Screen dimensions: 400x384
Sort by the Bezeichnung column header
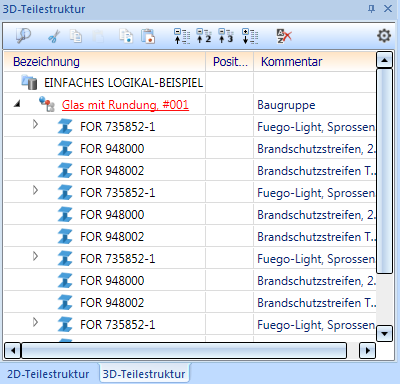pos(105,62)
